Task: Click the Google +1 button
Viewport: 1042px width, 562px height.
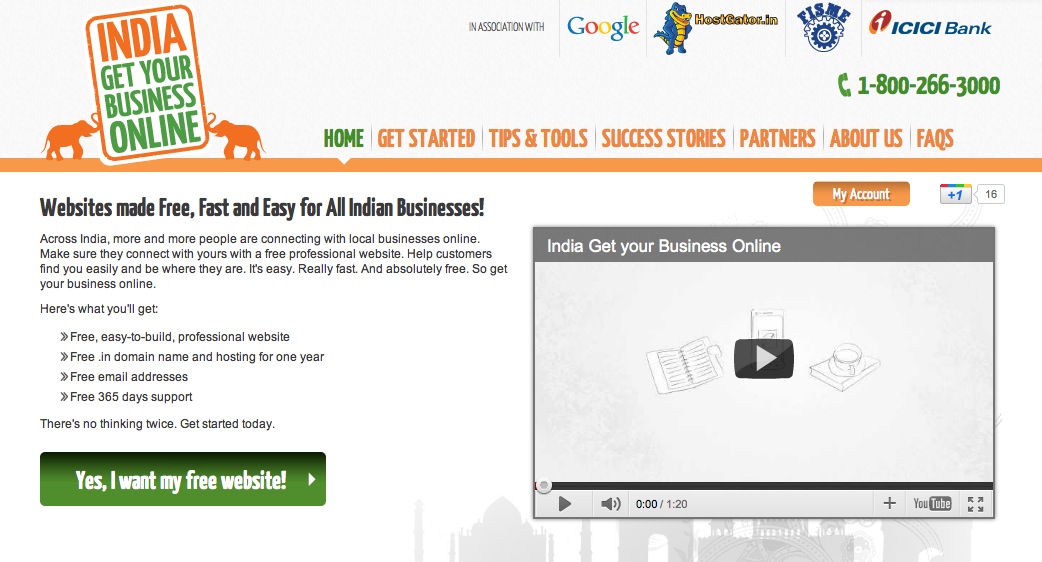Action: click(955, 194)
